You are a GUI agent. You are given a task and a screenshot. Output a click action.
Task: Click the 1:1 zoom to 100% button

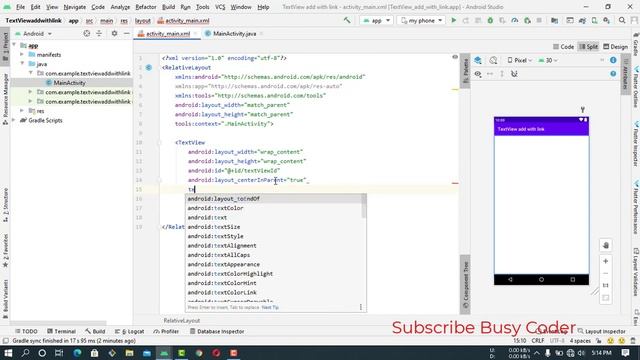[606, 285]
